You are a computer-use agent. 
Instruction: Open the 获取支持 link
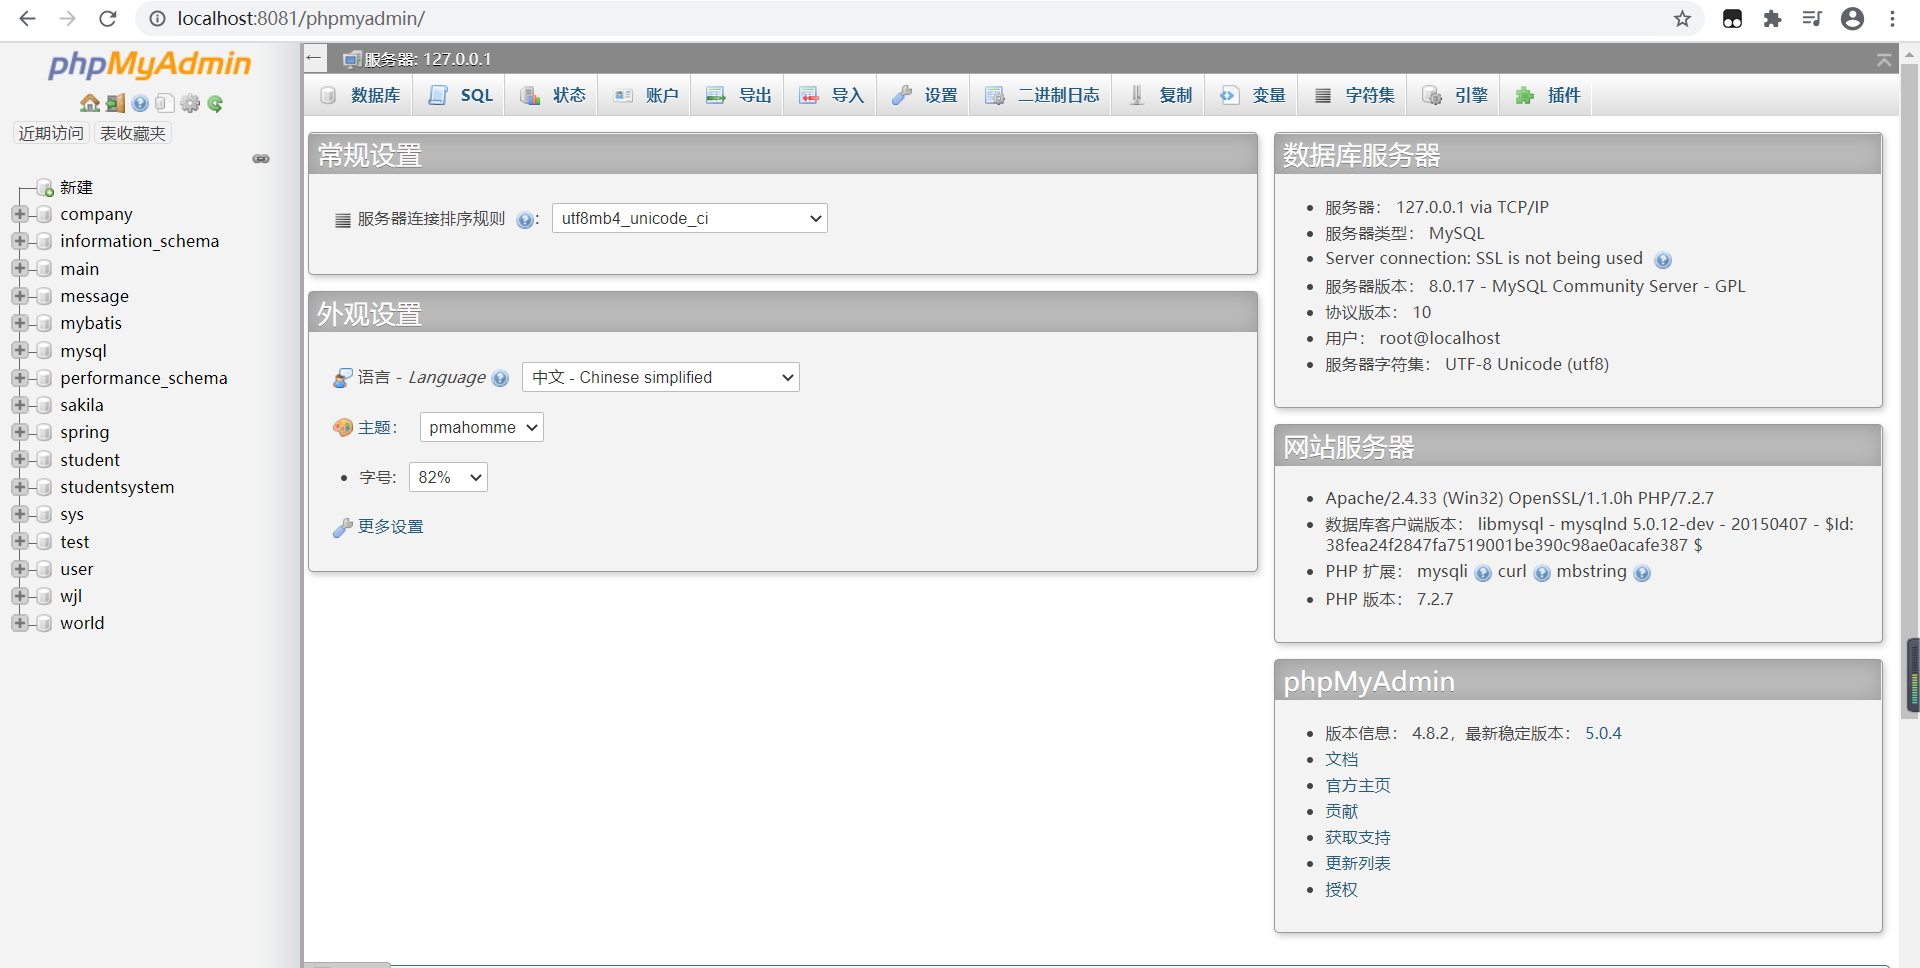tap(1357, 837)
